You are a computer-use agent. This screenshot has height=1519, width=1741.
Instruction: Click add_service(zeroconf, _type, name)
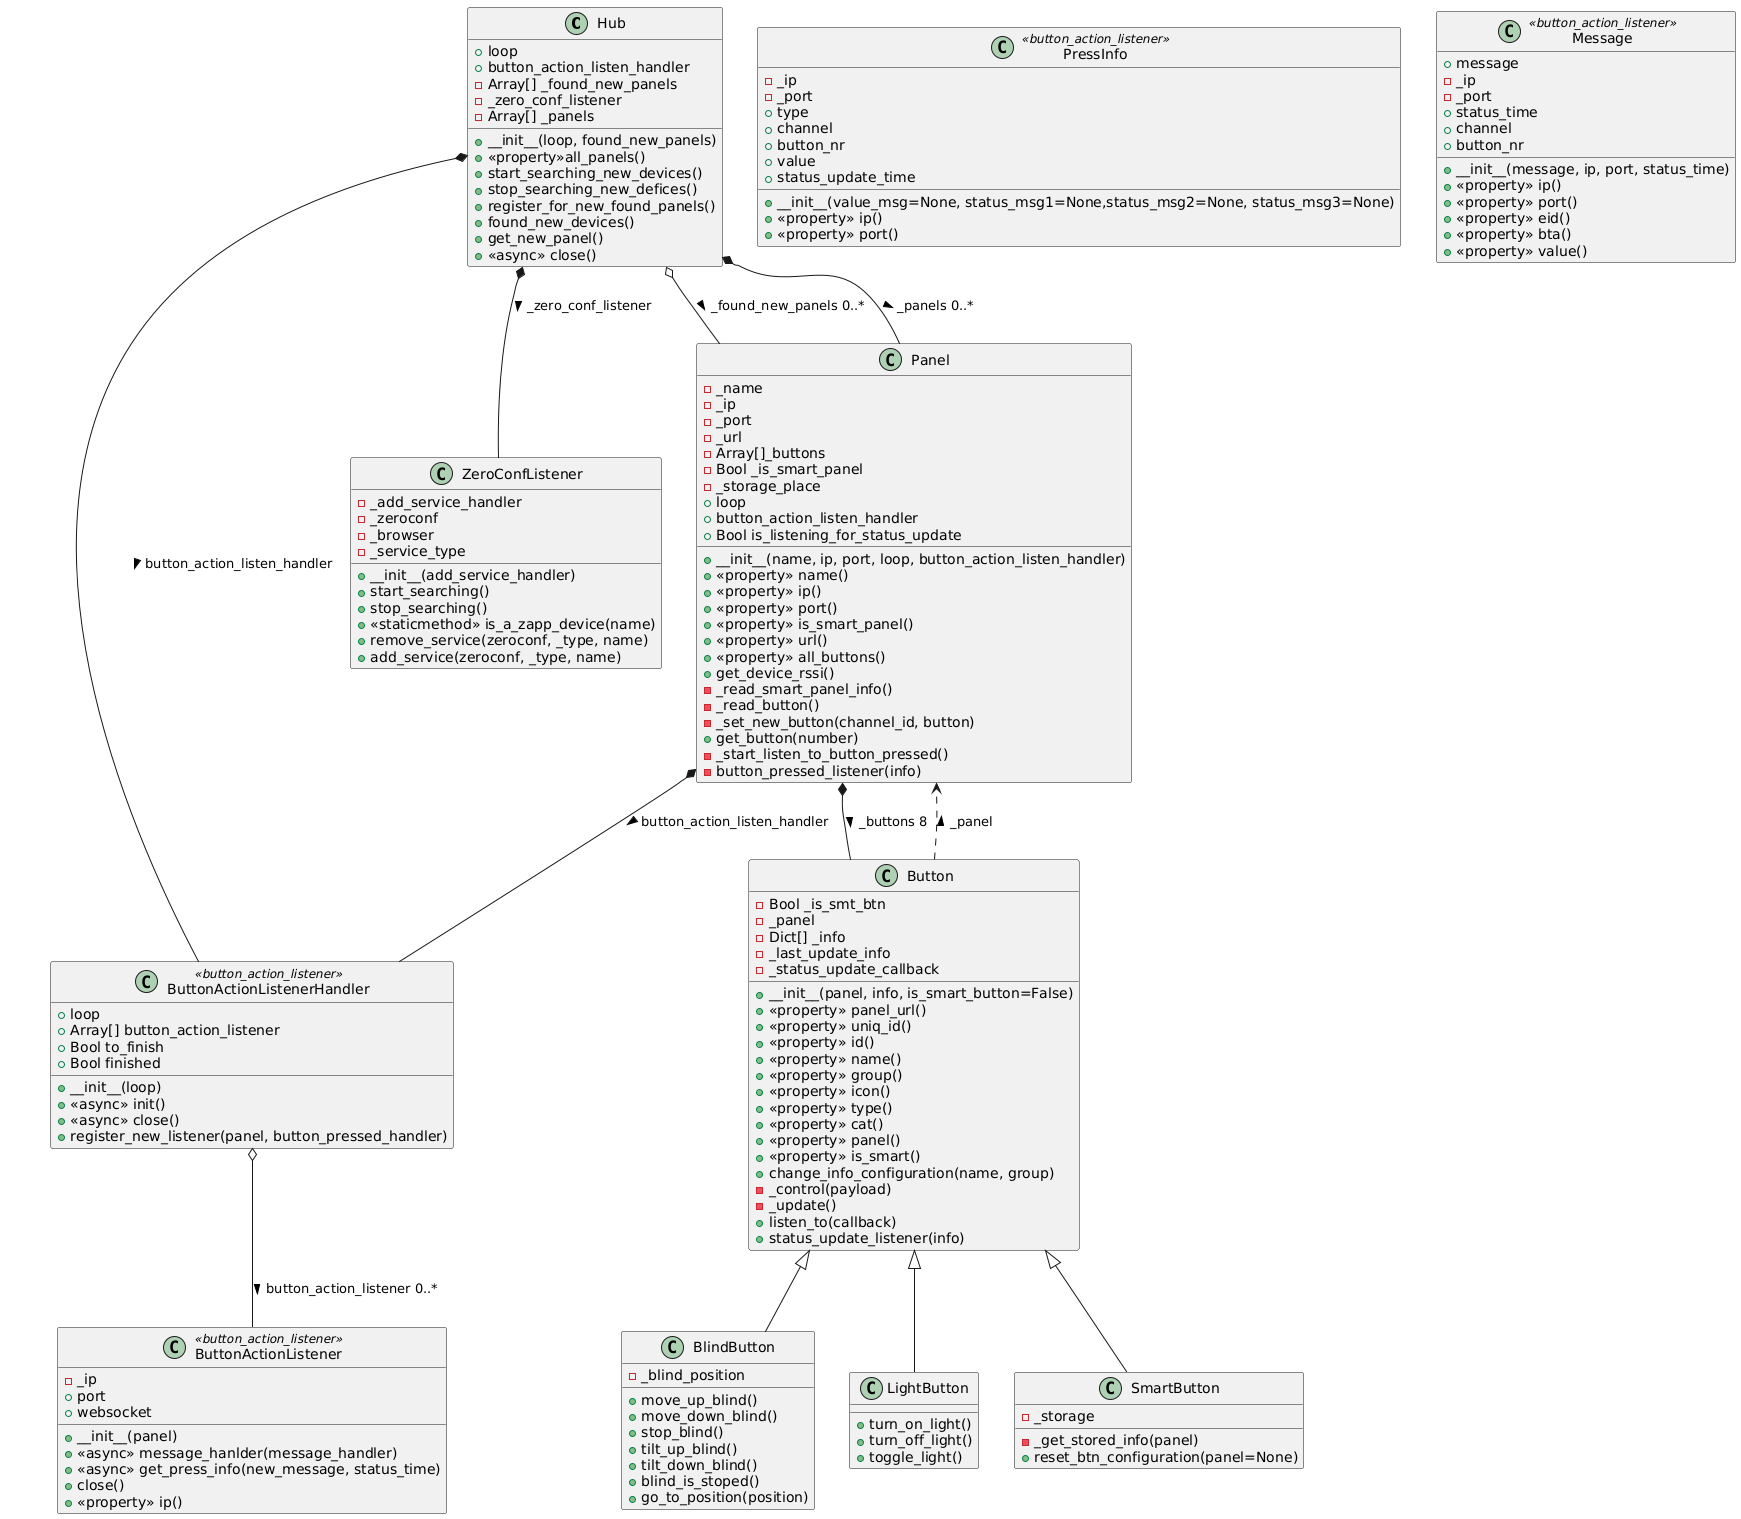tap(495, 657)
